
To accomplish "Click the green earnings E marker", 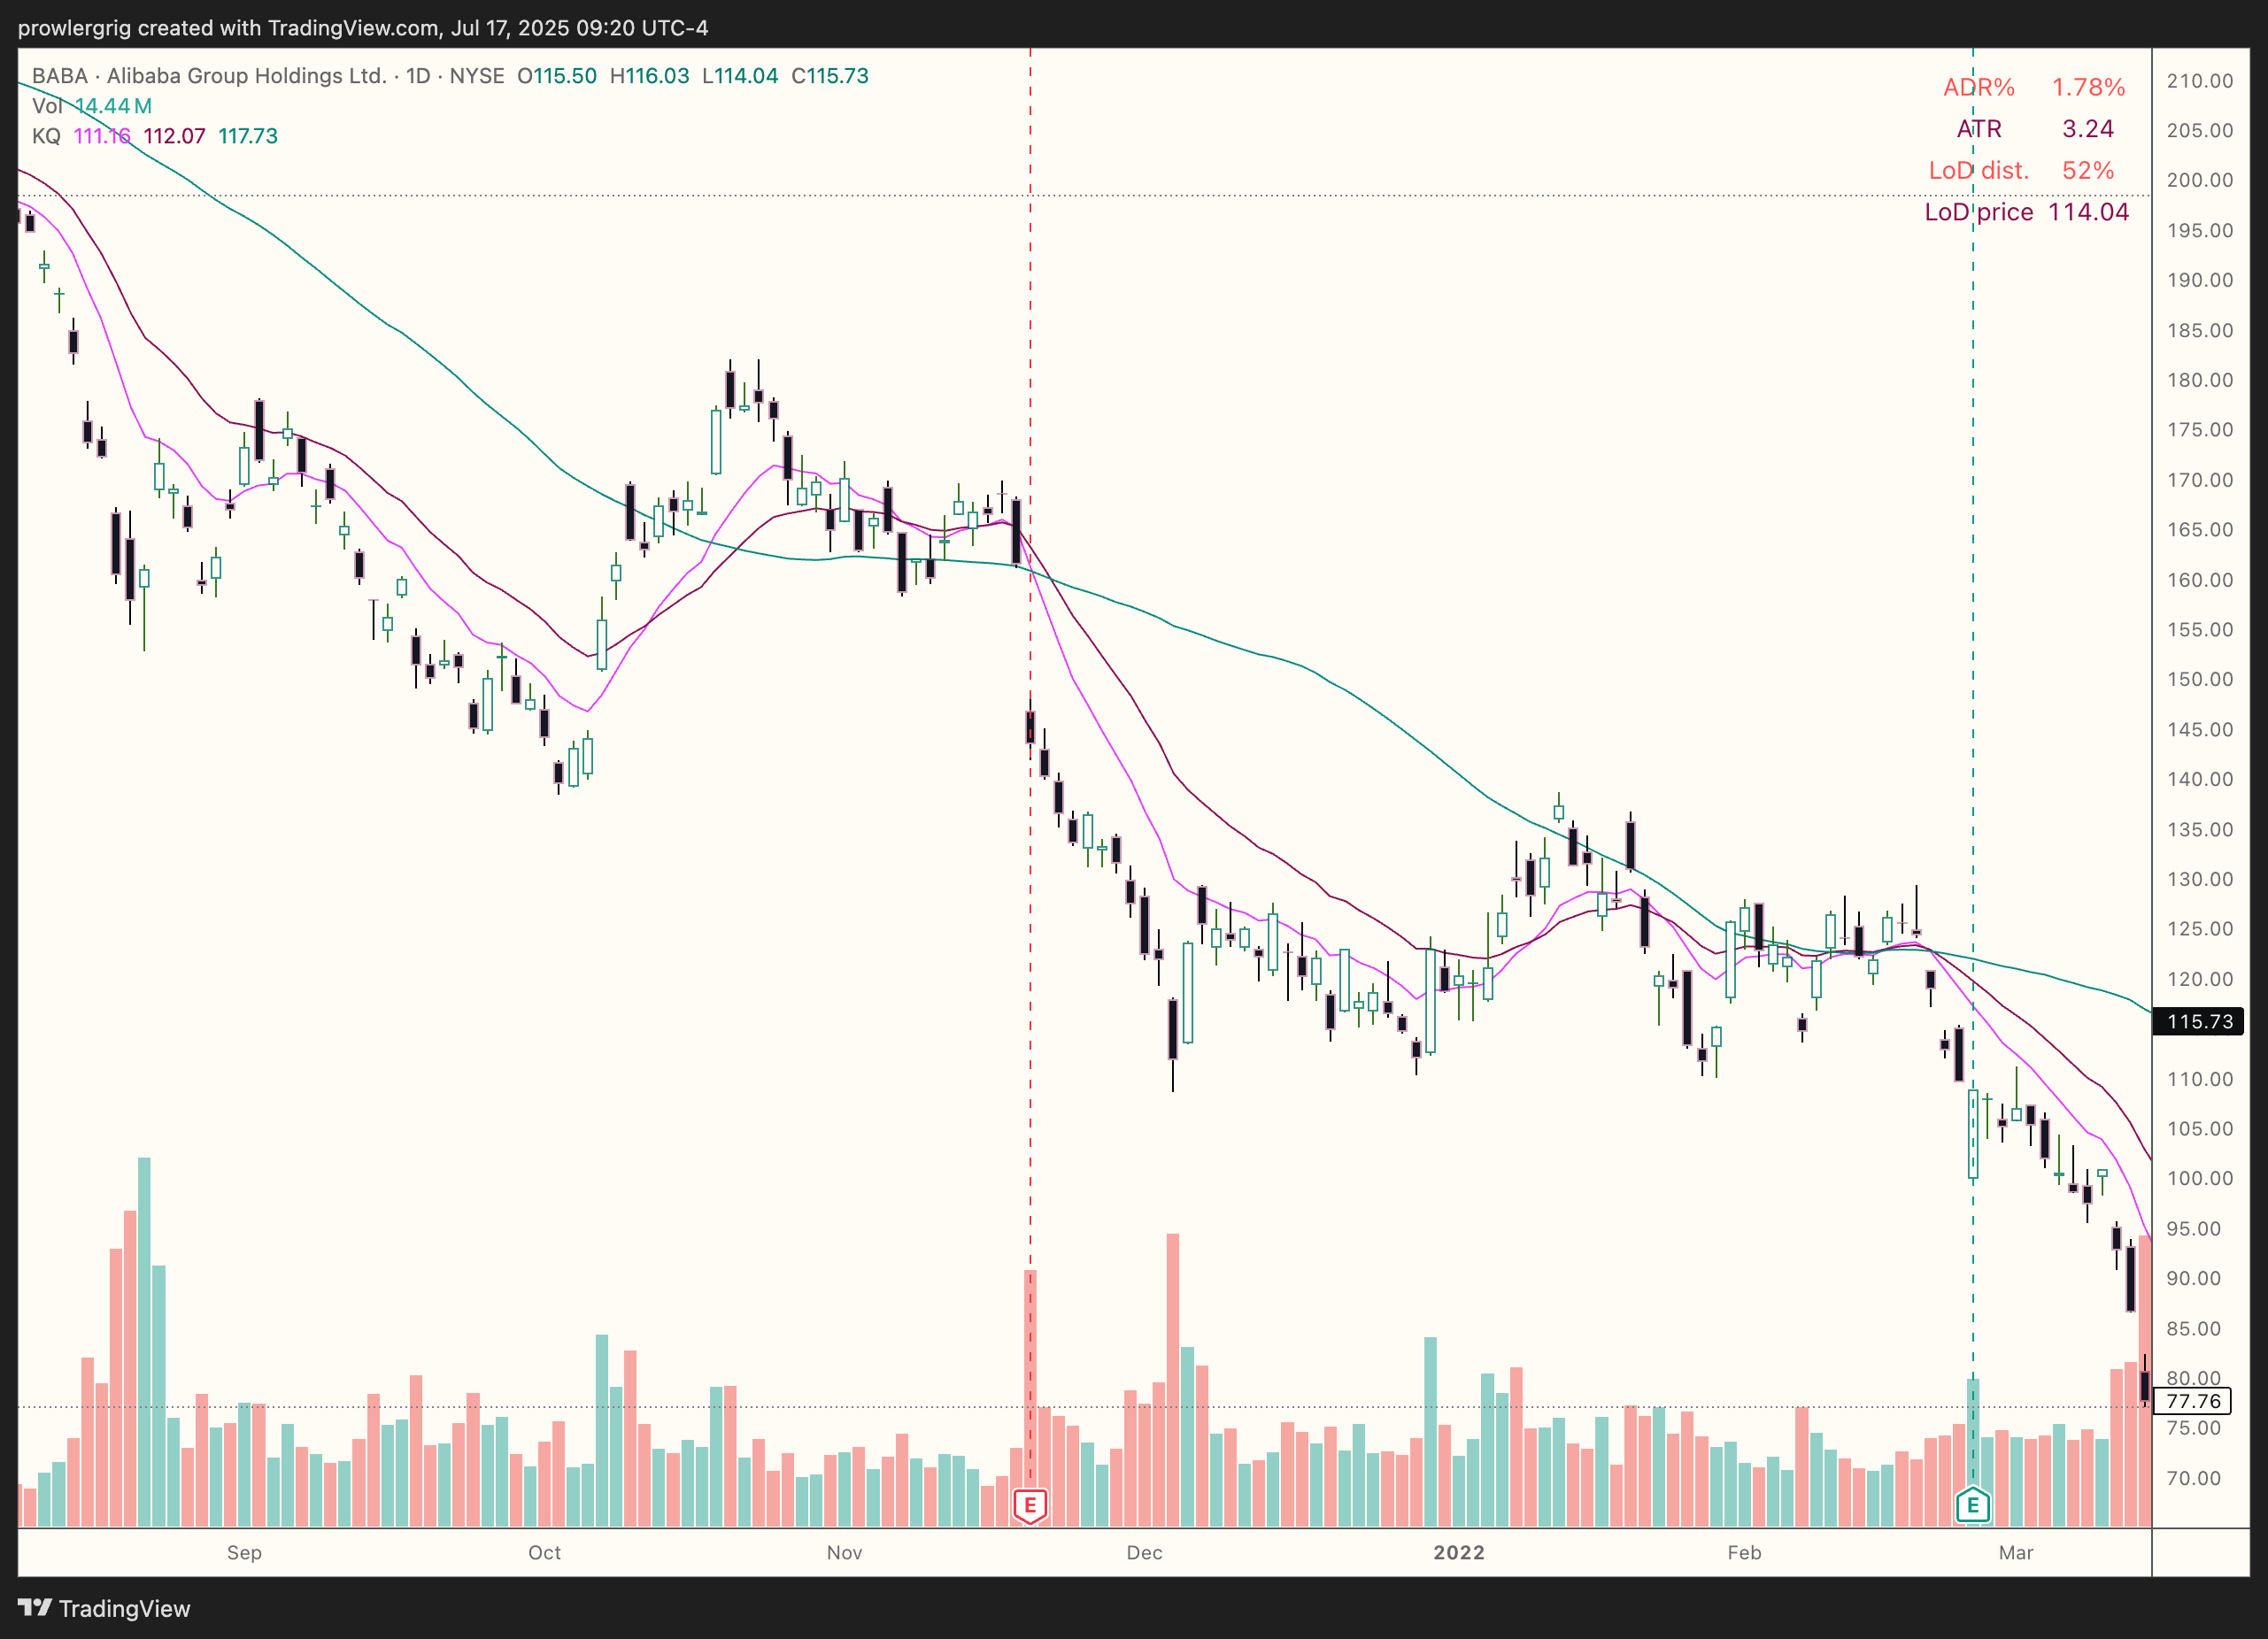I will point(1972,1505).
